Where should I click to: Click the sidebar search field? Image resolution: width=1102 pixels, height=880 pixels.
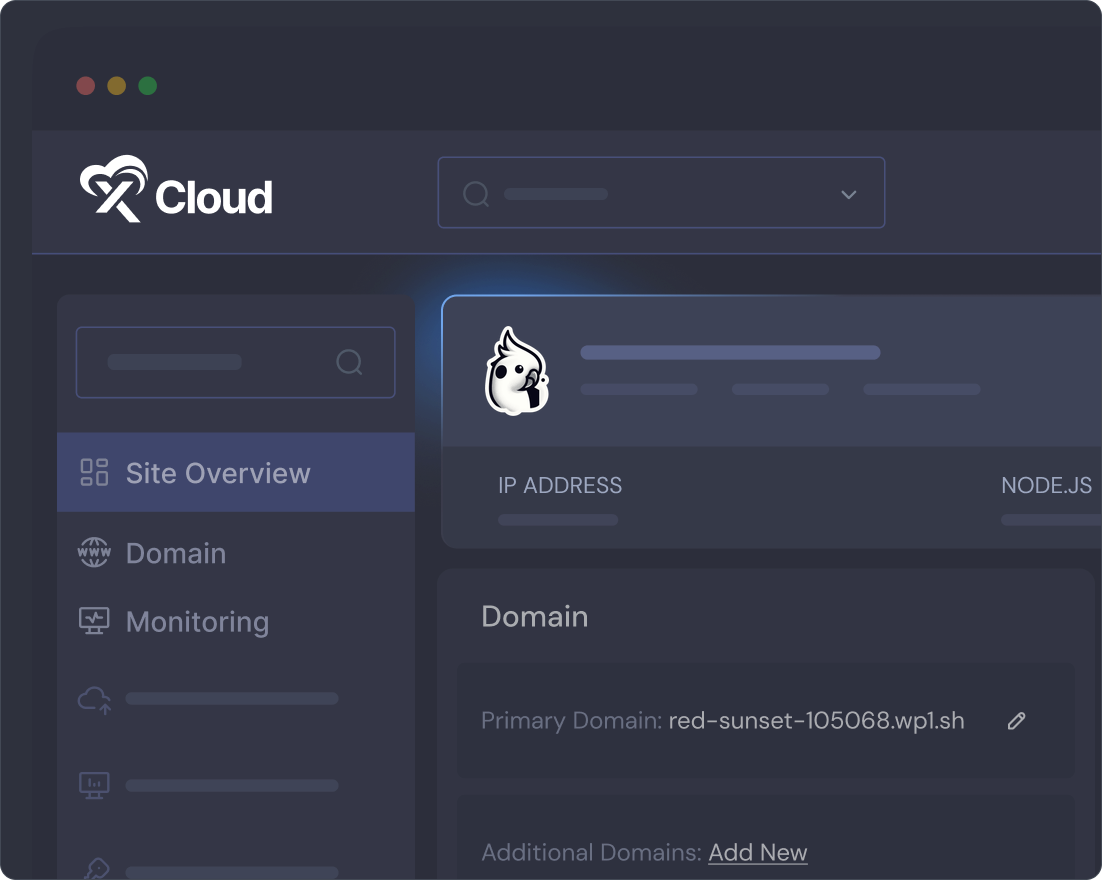(235, 363)
